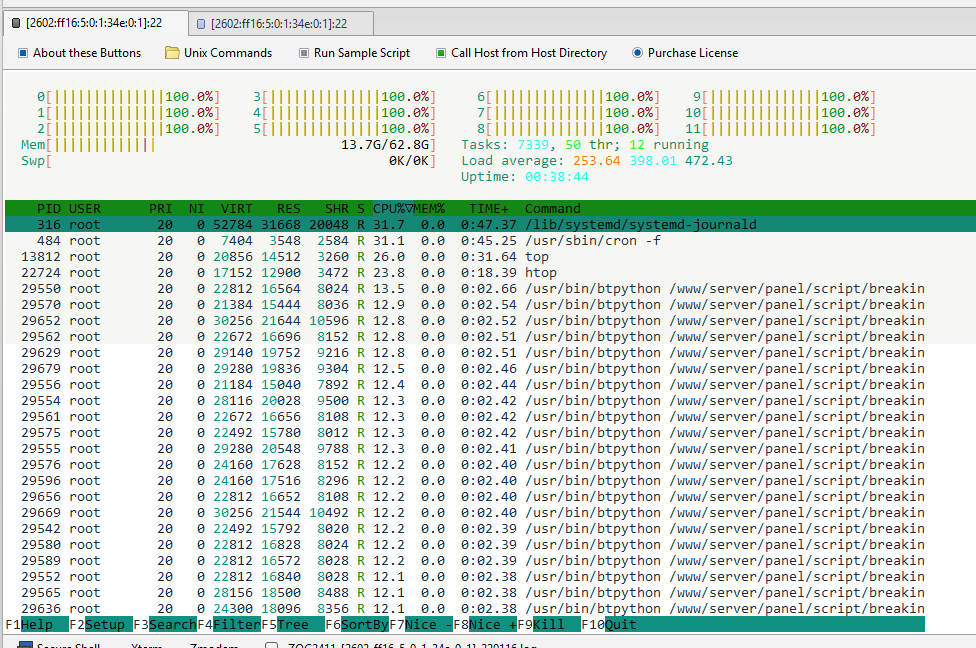976x648 pixels.
Task: Toggle the session log checkbox
Action: point(271,643)
